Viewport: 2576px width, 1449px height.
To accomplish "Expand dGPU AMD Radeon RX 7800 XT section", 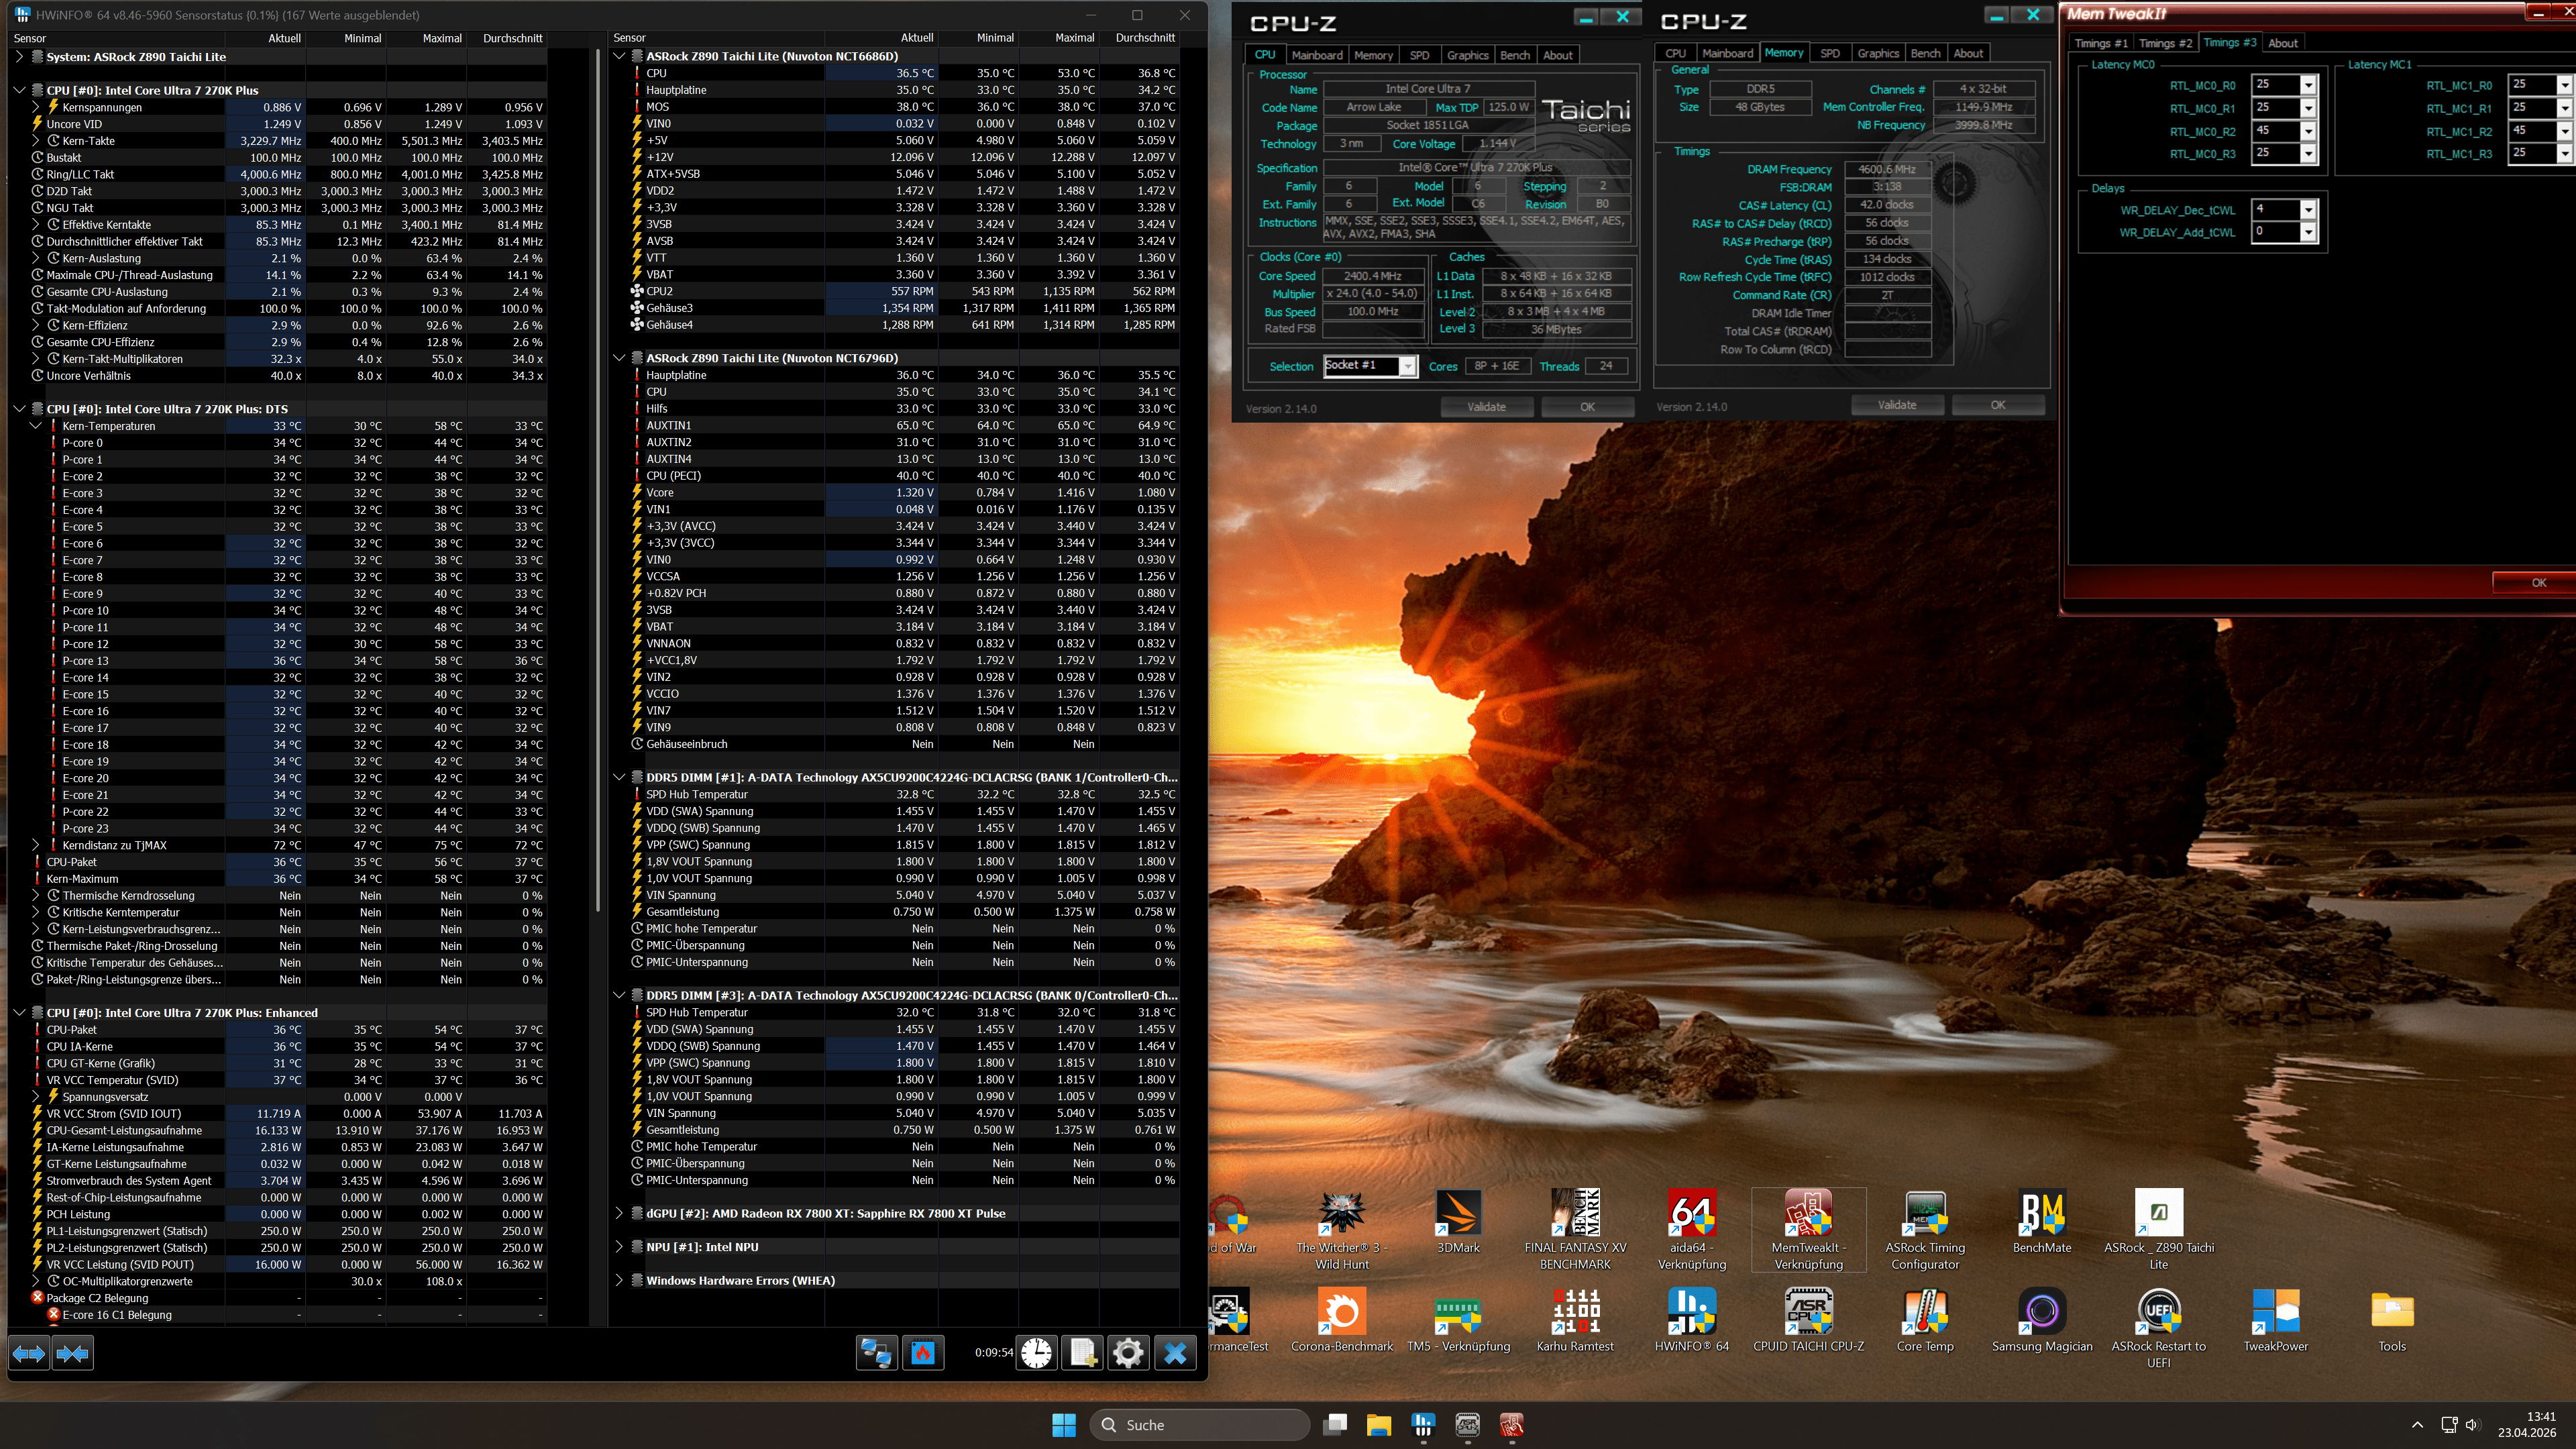I will [619, 1214].
